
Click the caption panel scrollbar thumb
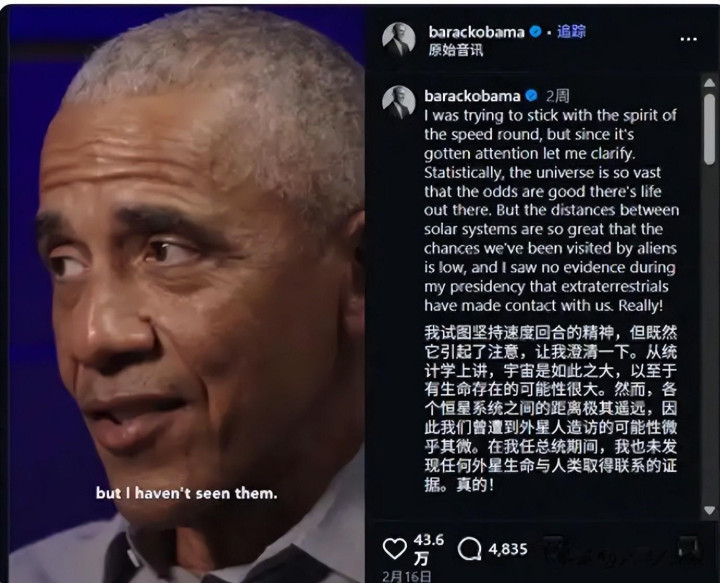[x=709, y=129]
